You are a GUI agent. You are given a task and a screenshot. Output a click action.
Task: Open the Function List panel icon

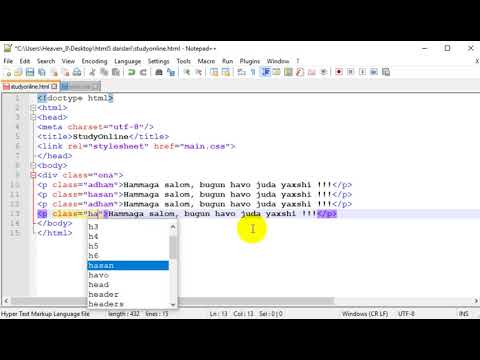(x=300, y=72)
